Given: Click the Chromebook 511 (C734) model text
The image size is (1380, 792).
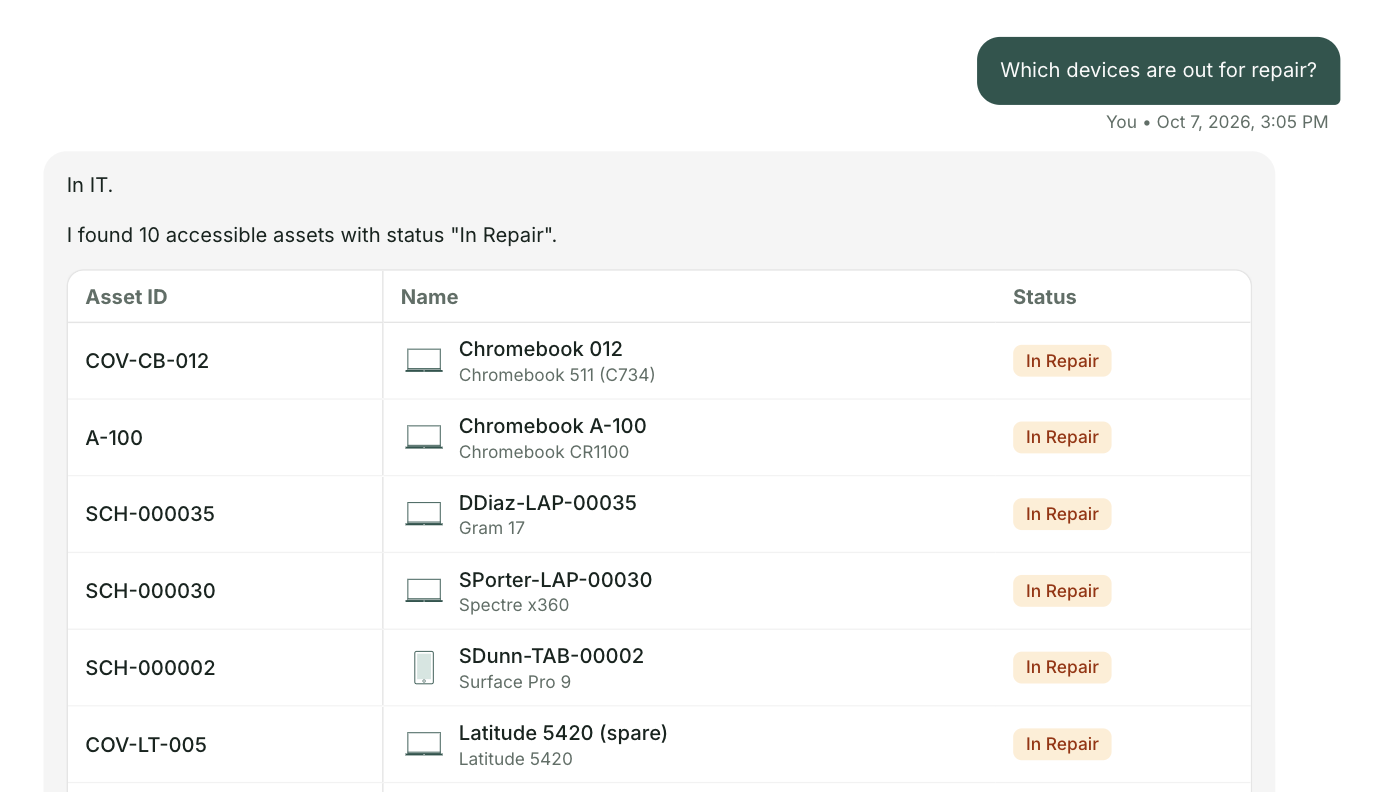Looking at the screenshot, I should [x=557, y=375].
